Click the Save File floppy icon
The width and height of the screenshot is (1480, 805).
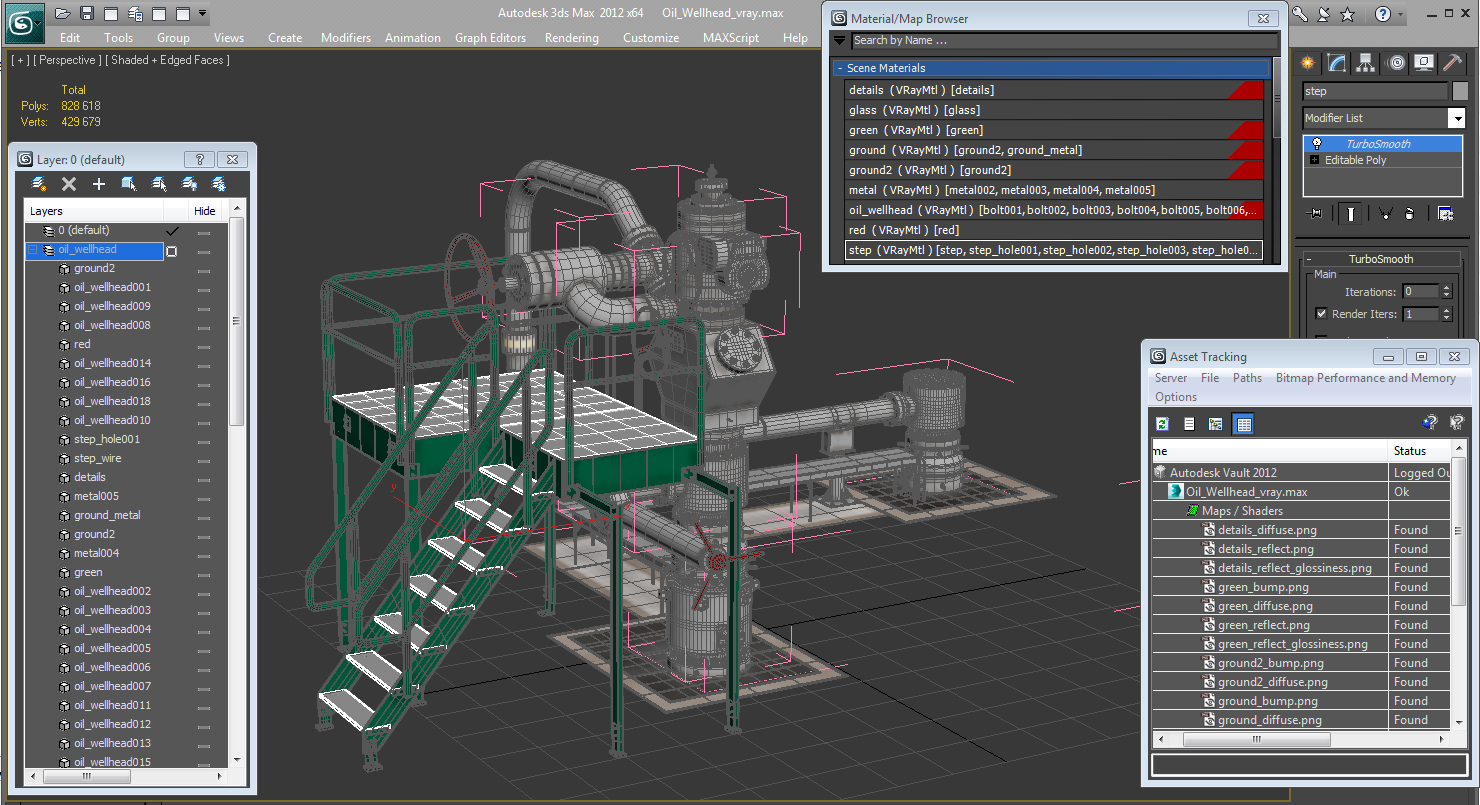[x=87, y=13]
